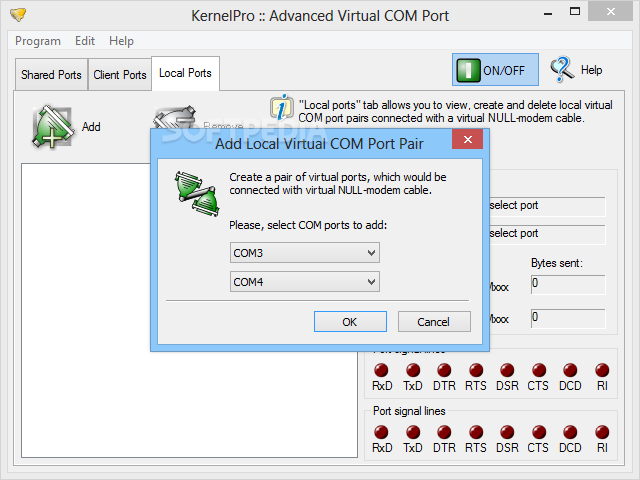Toggle the ON/OFF power button
Image resolution: width=640 pixels, height=480 pixels.
pos(495,70)
